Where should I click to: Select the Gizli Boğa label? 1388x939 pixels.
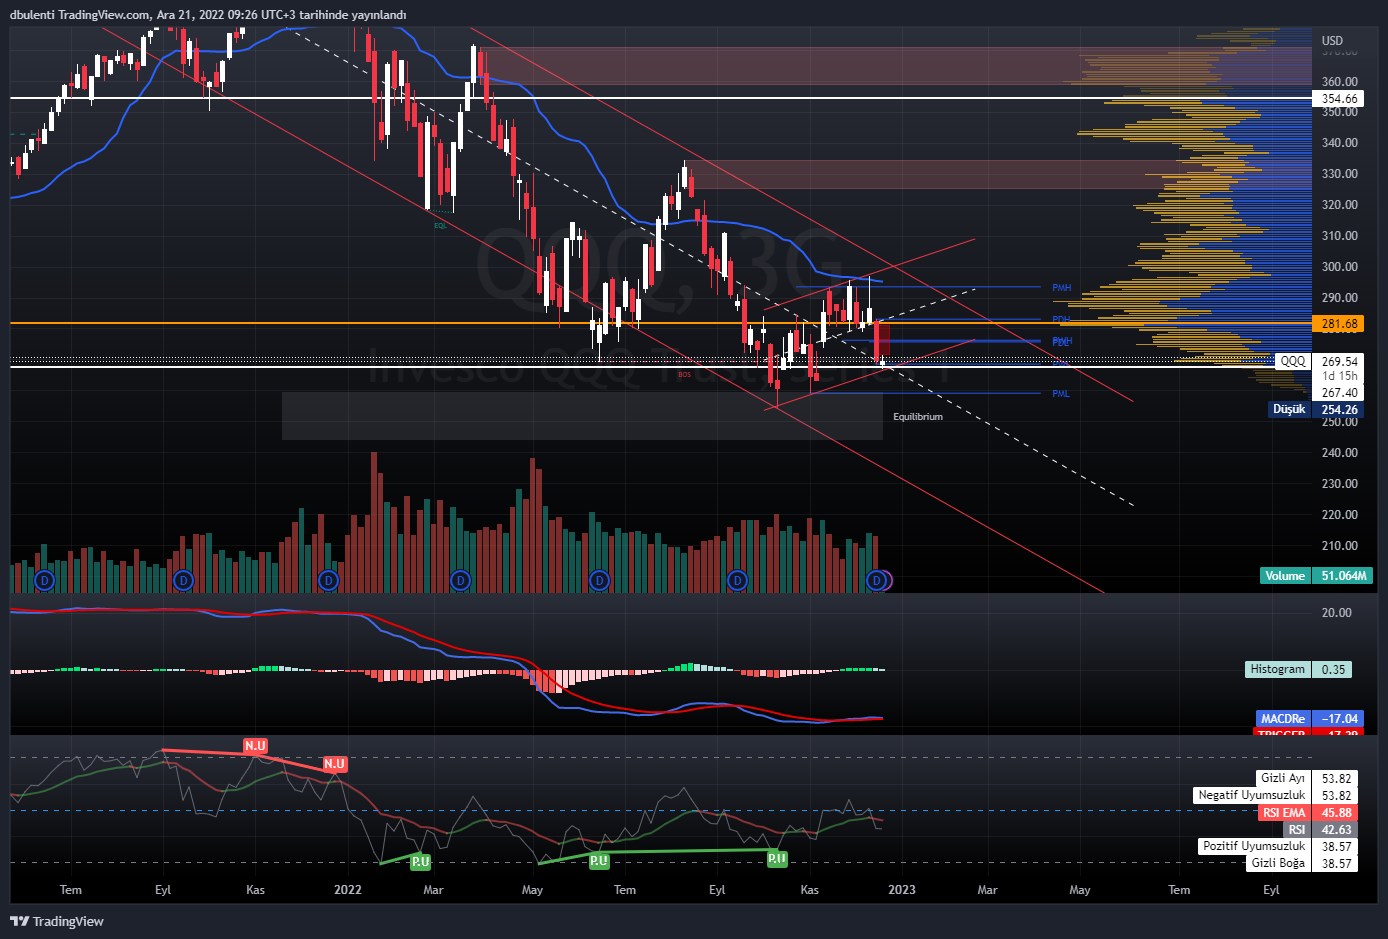pyautogui.click(x=1278, y=863)
